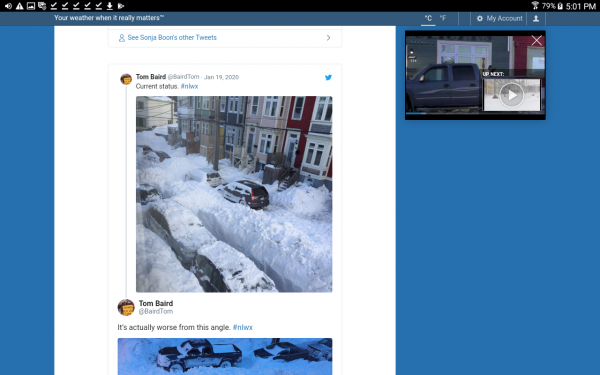Open Tom Baird's small avatar beside the tweet
Viewport: 600px width, 375px height.
[126, 79]
